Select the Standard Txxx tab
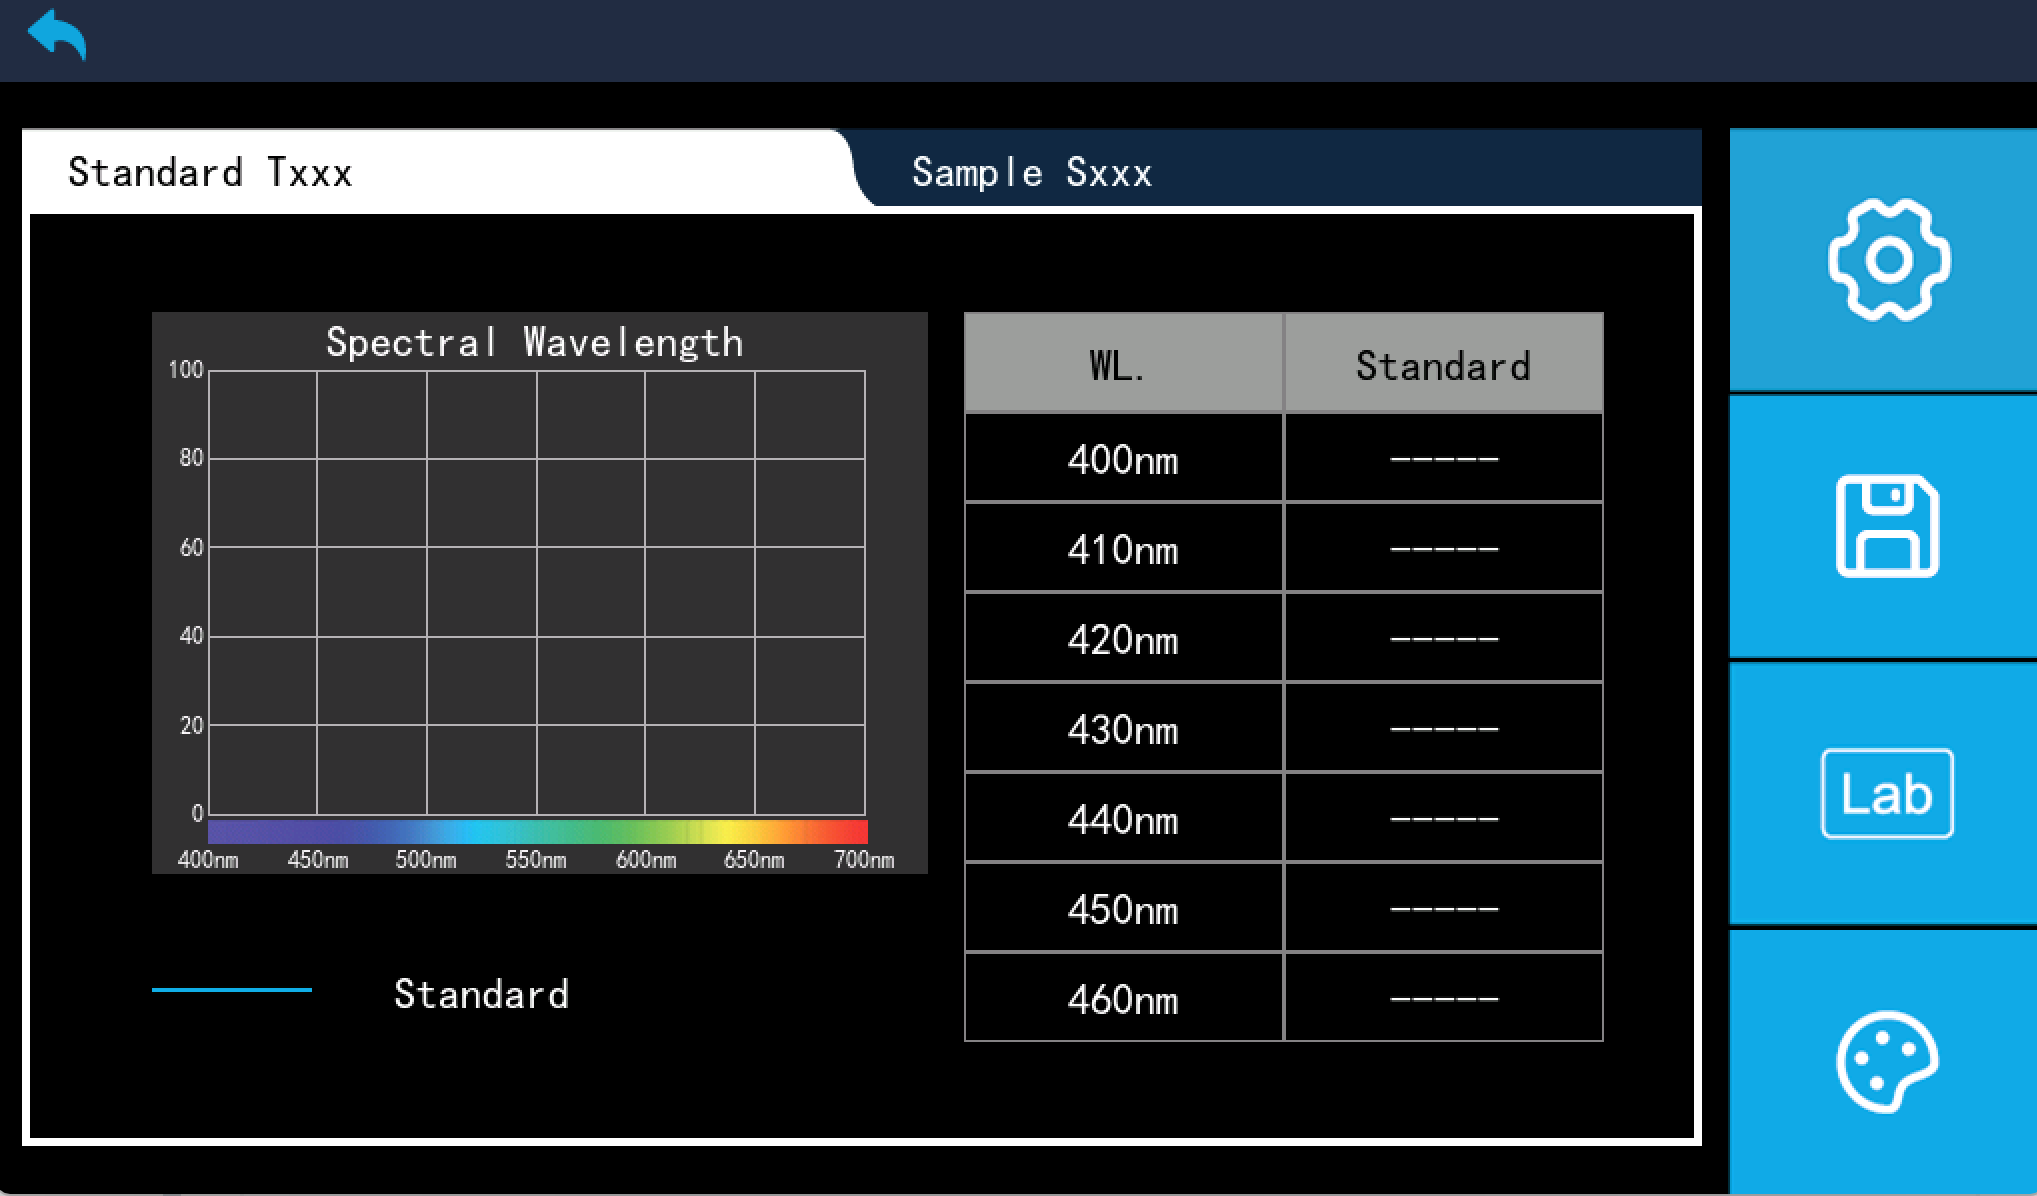Image resolution: width=2037 pixels, height=1196 pixels. 210,173
